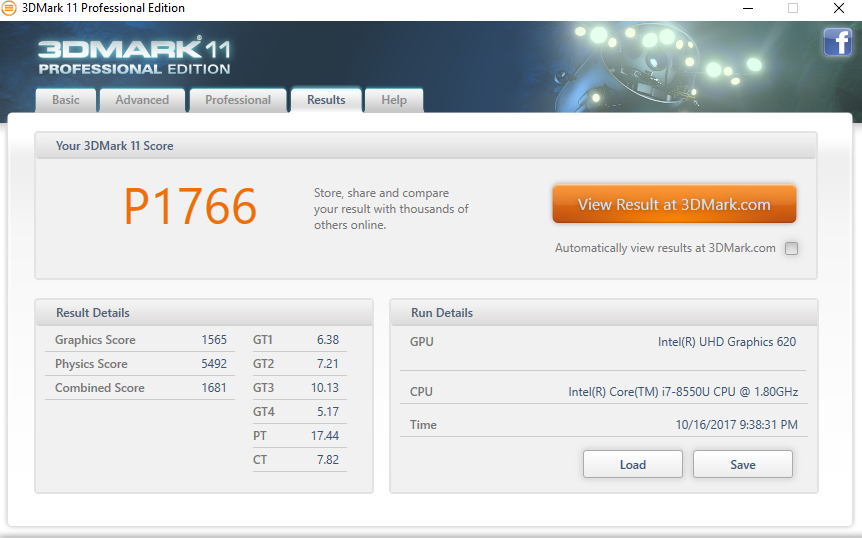This screenshot has width=862, height=538.
Task: Click the Intel UHD Graphics 620 GPU text
Action: 726,342
